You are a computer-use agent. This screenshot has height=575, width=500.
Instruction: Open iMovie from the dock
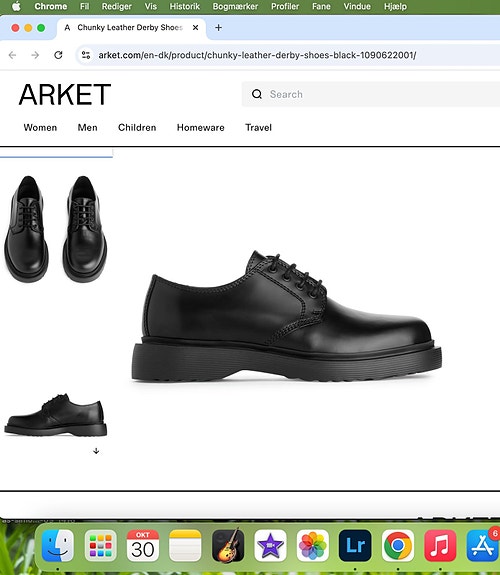click(270, 546)
